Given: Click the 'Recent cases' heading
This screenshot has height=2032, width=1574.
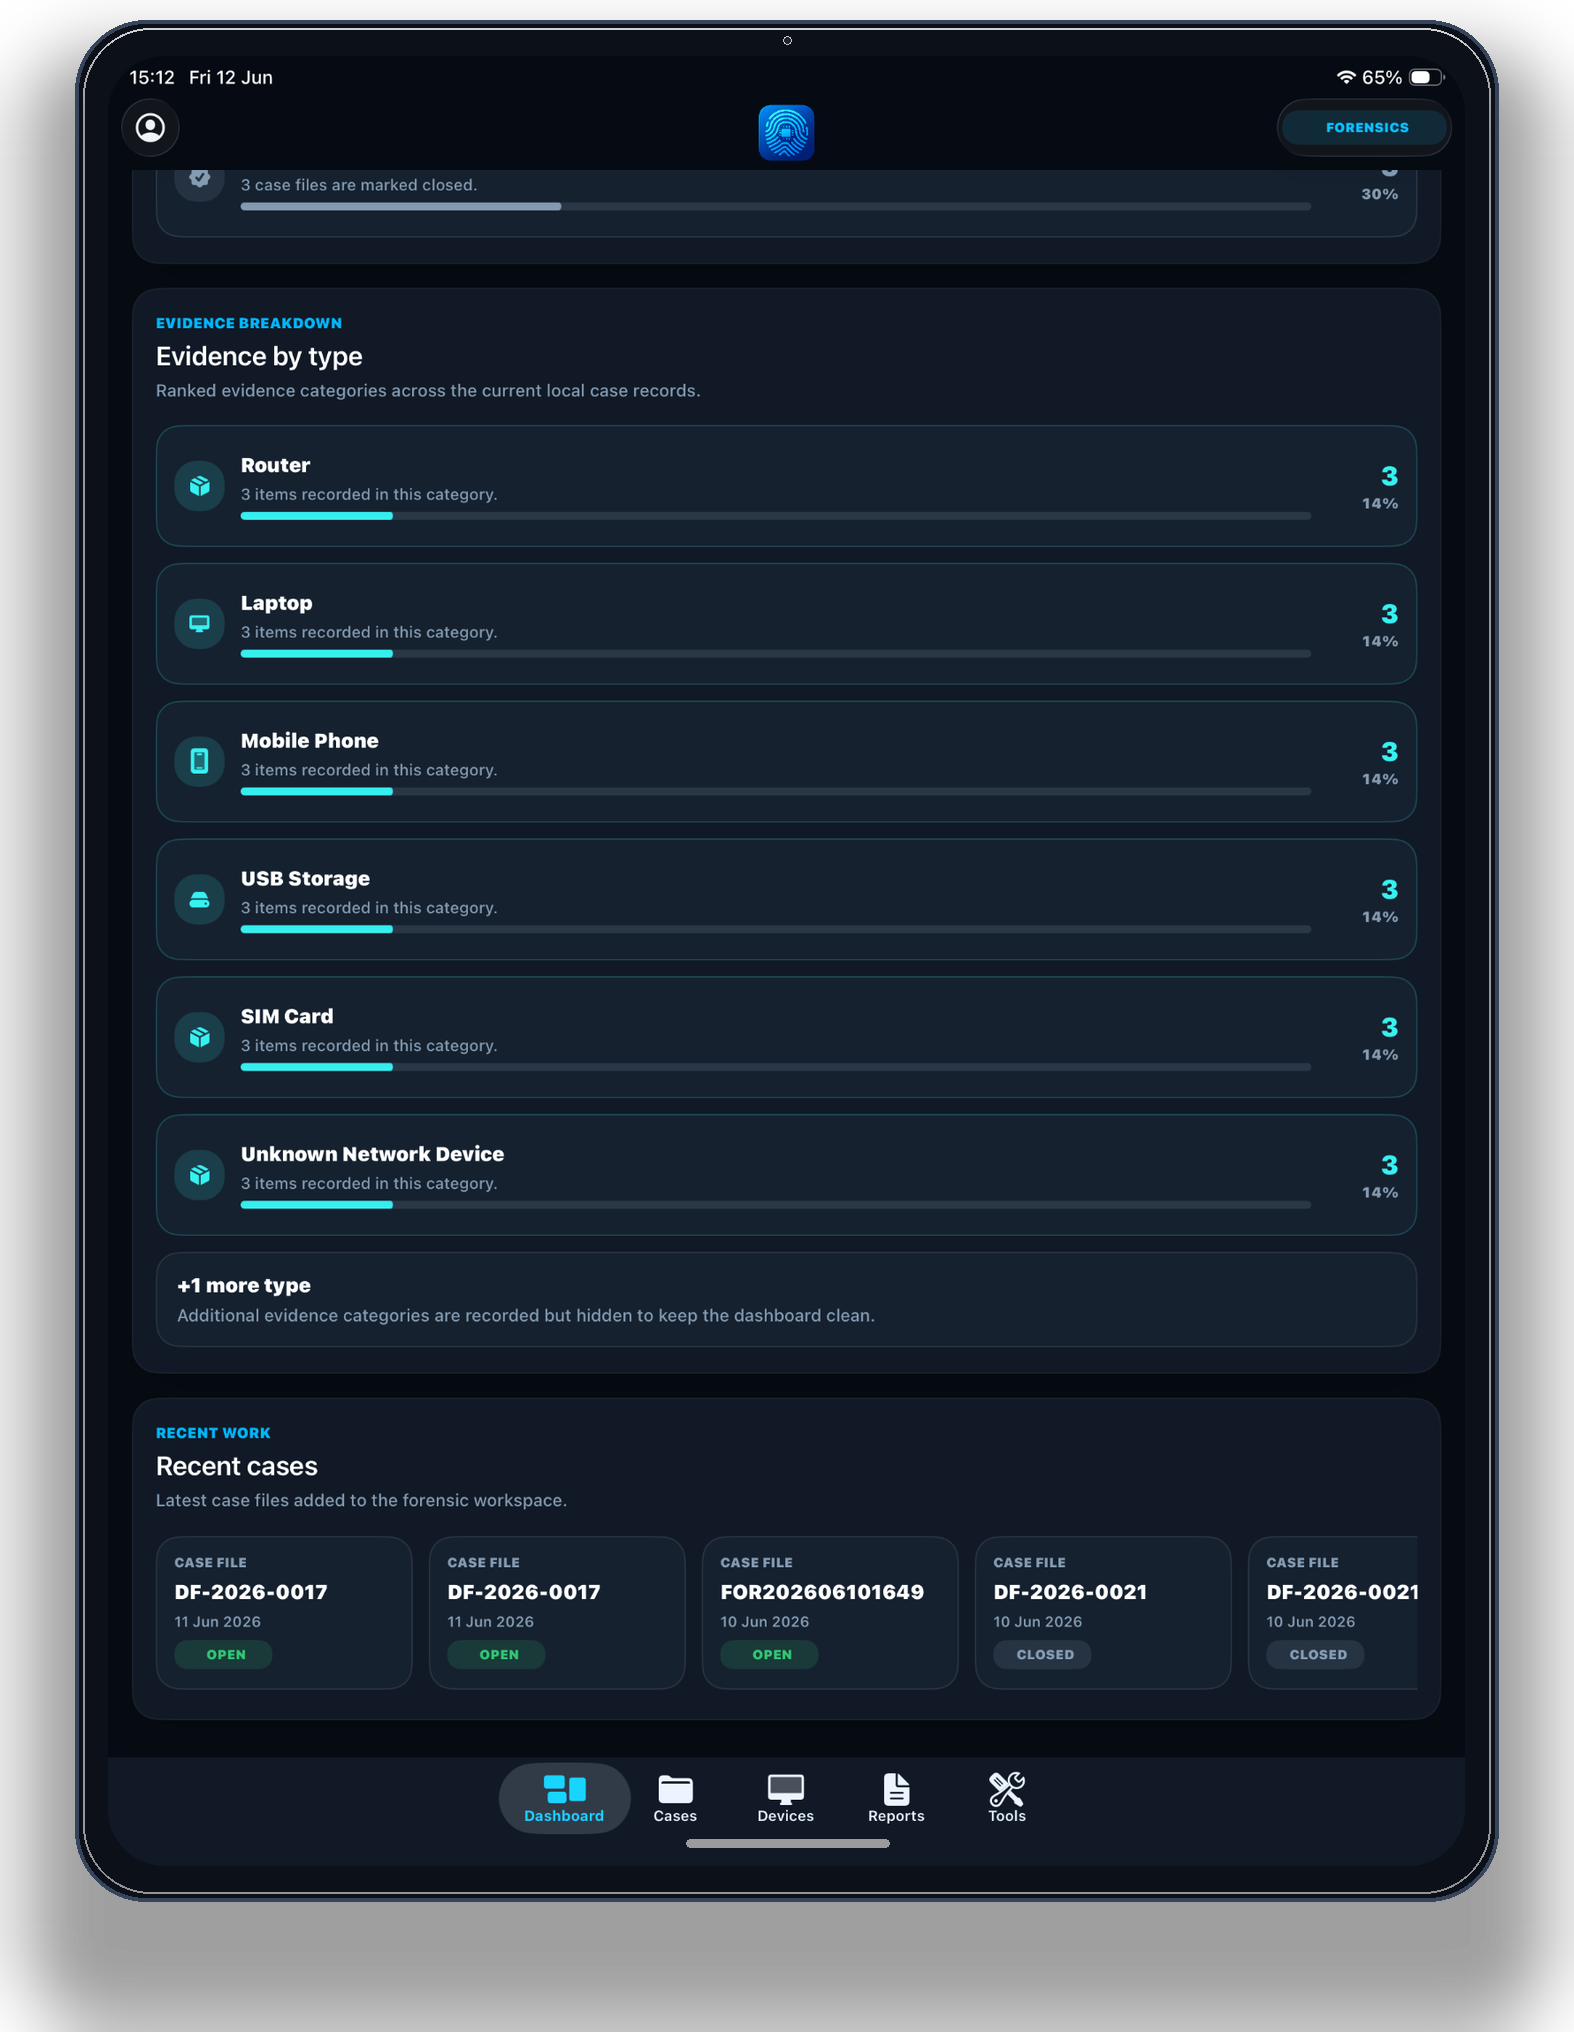Looking at the screenshot, I should [237, 1466].
